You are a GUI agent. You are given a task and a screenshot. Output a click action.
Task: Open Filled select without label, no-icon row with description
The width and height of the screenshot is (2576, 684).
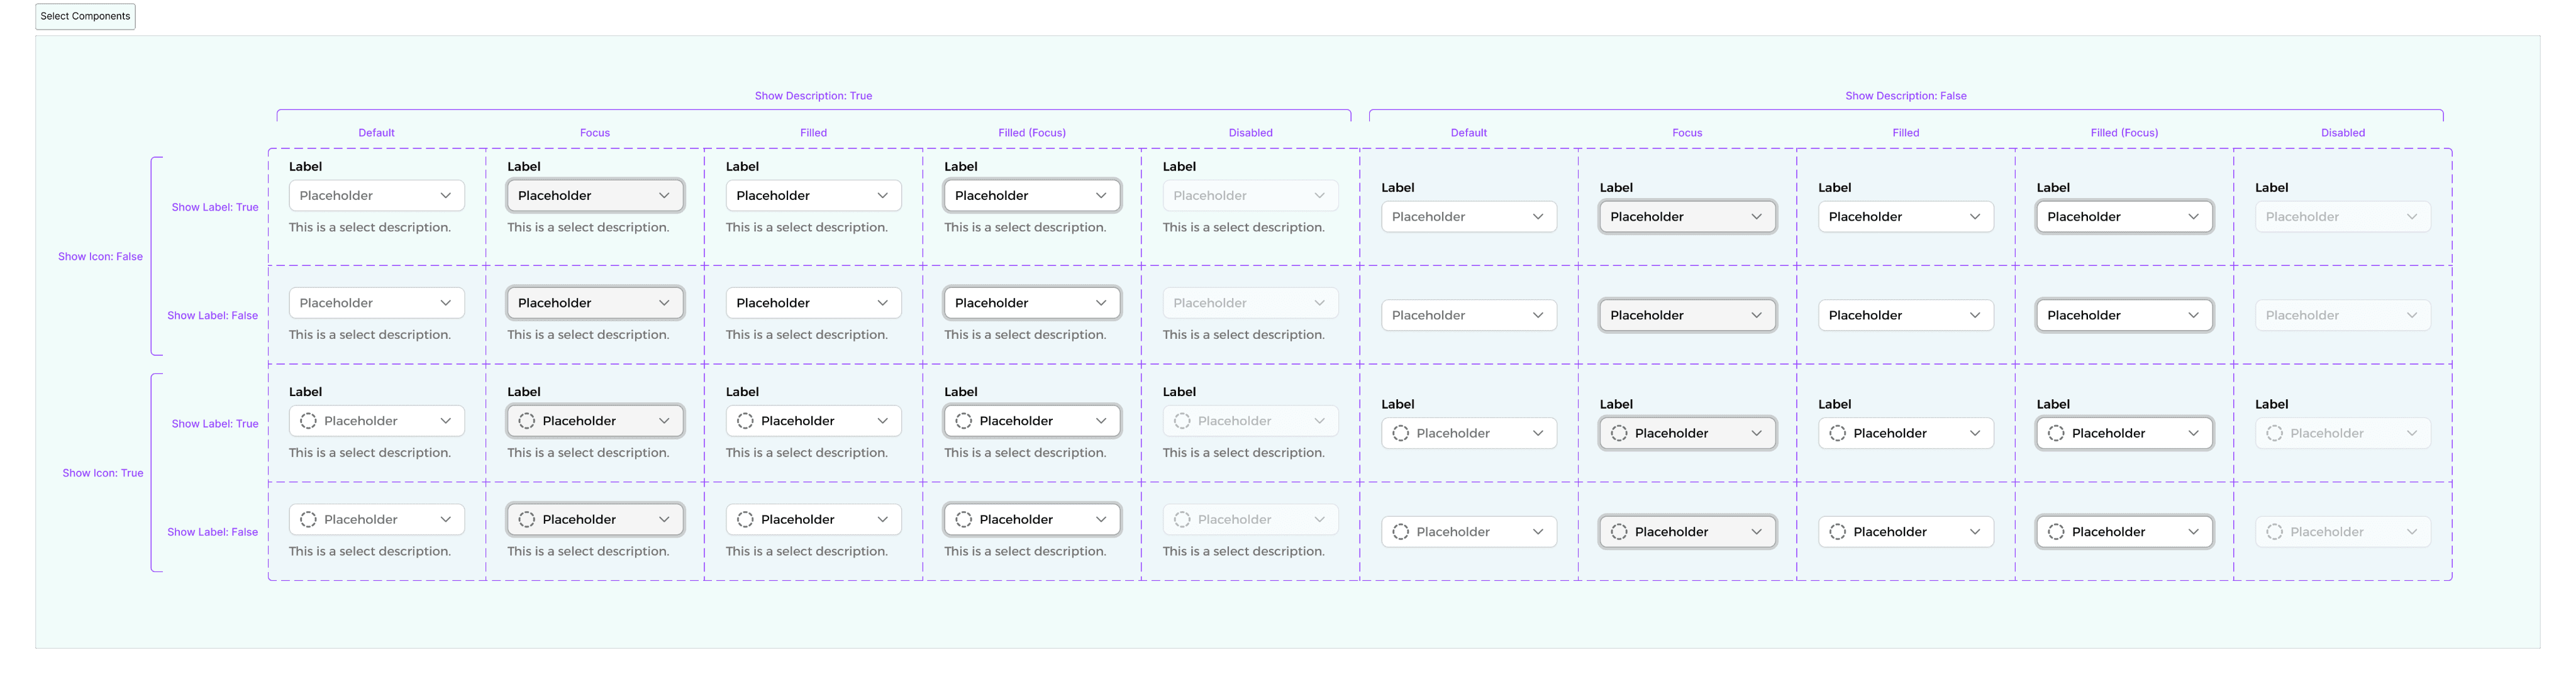(x=813, y=303)
